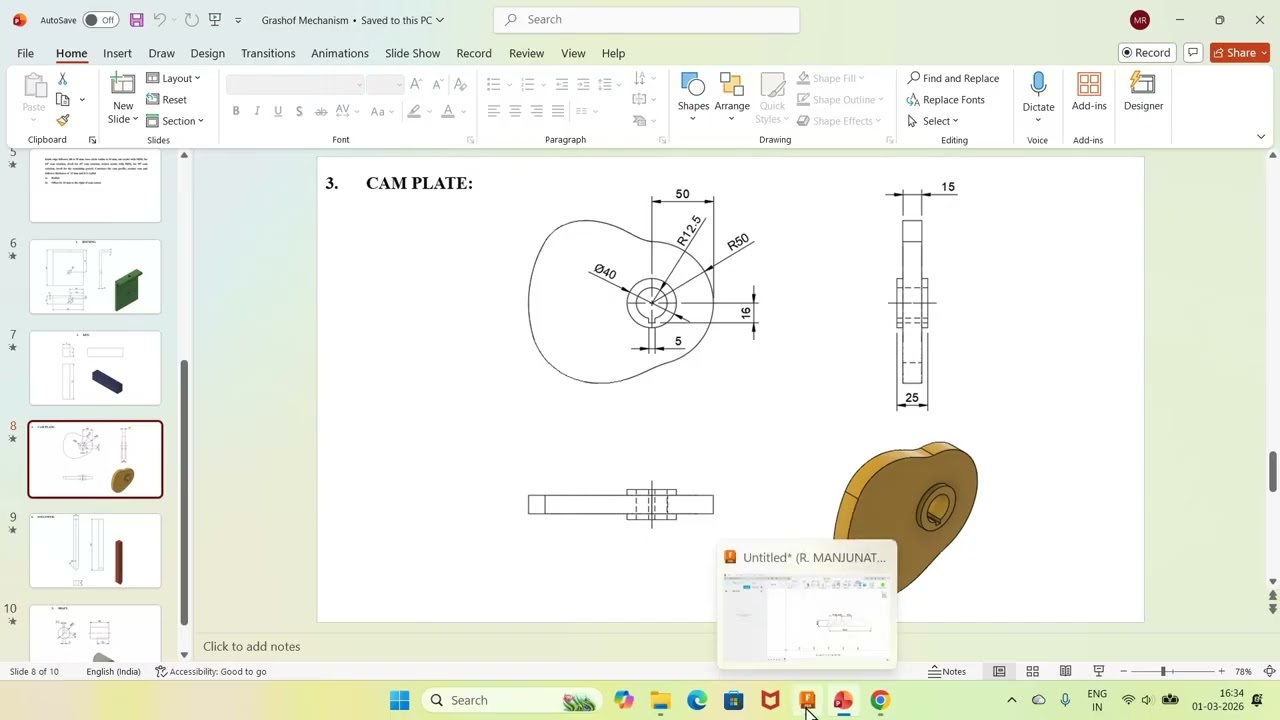This screenshot has width=1280, height=720.
Task: Expand the Shape Effects menu
Action: coord(839,121)
